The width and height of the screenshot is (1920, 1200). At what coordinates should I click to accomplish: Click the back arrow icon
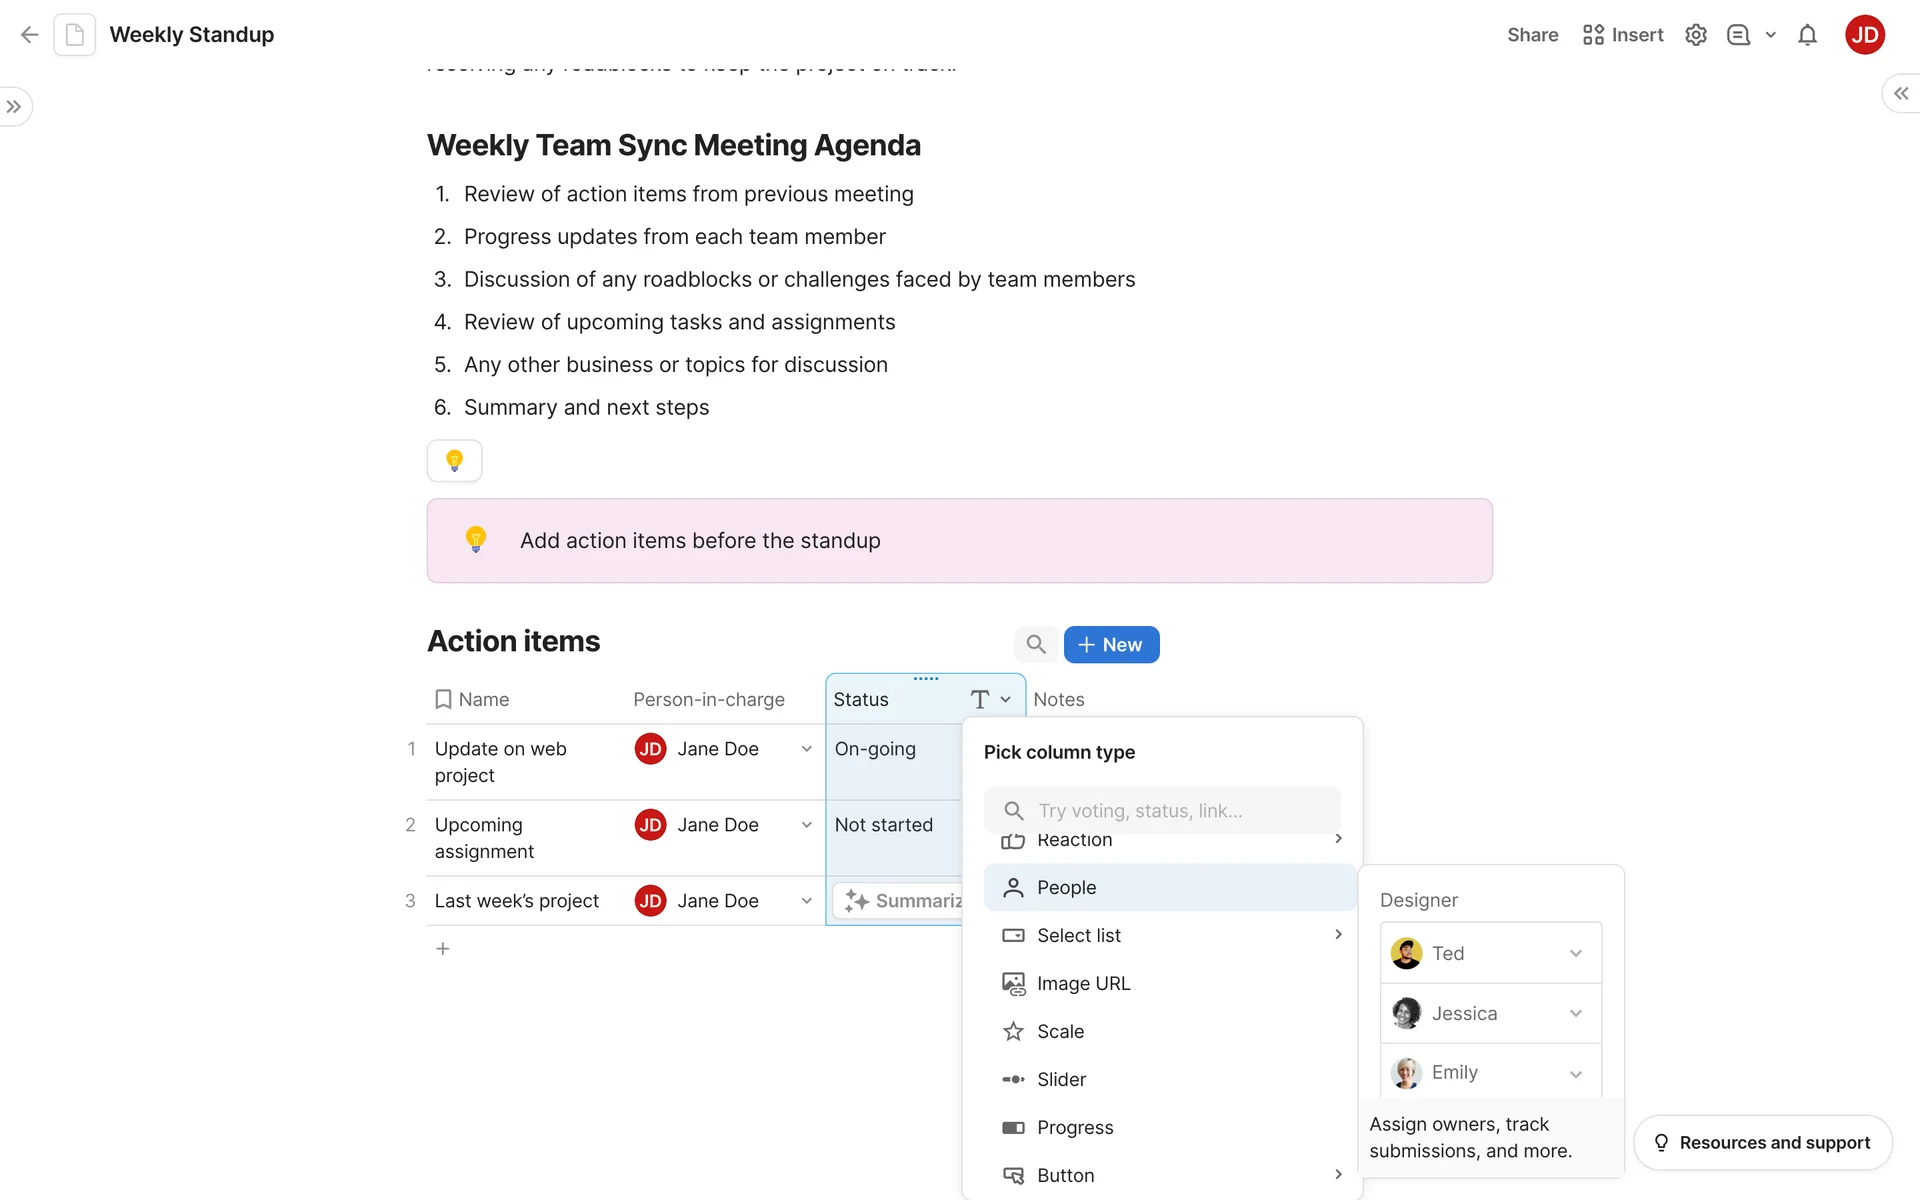coord(29,35)
